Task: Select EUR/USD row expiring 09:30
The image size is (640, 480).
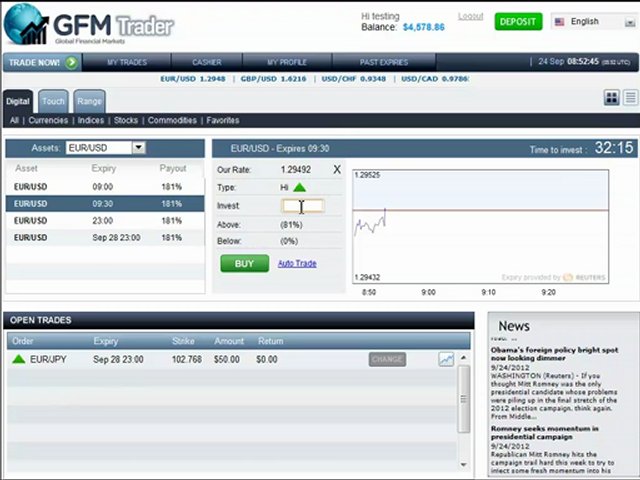Action: click(x=105, y=204)
